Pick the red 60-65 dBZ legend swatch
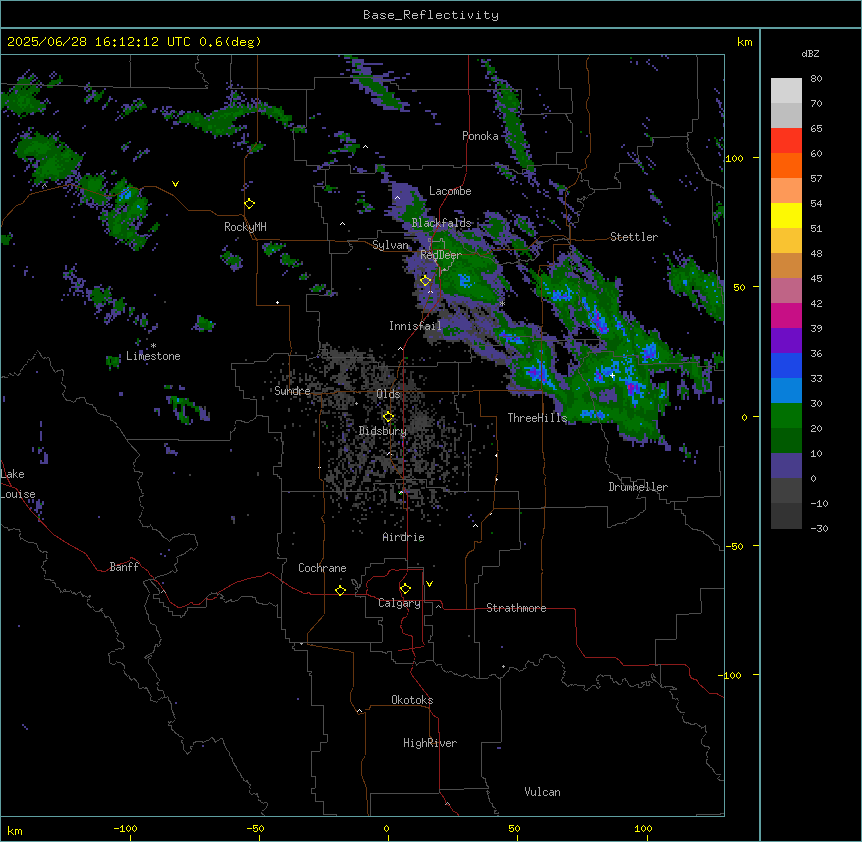 [x=786, y=140]
